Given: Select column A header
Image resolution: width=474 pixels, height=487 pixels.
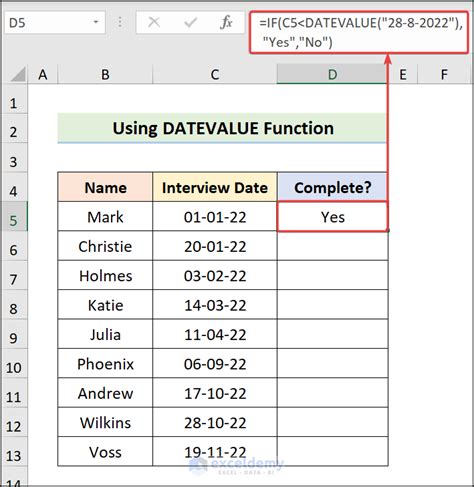Looking at the screenshot, I should click(x=43, y=74).
